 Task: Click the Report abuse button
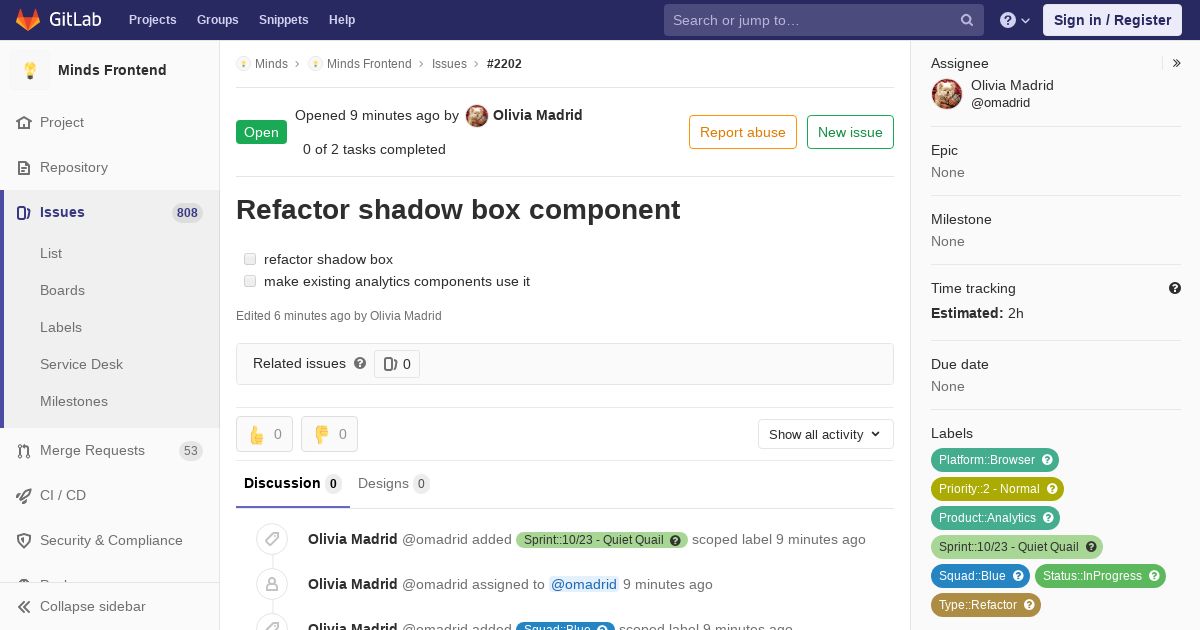(x=743, y=132)
